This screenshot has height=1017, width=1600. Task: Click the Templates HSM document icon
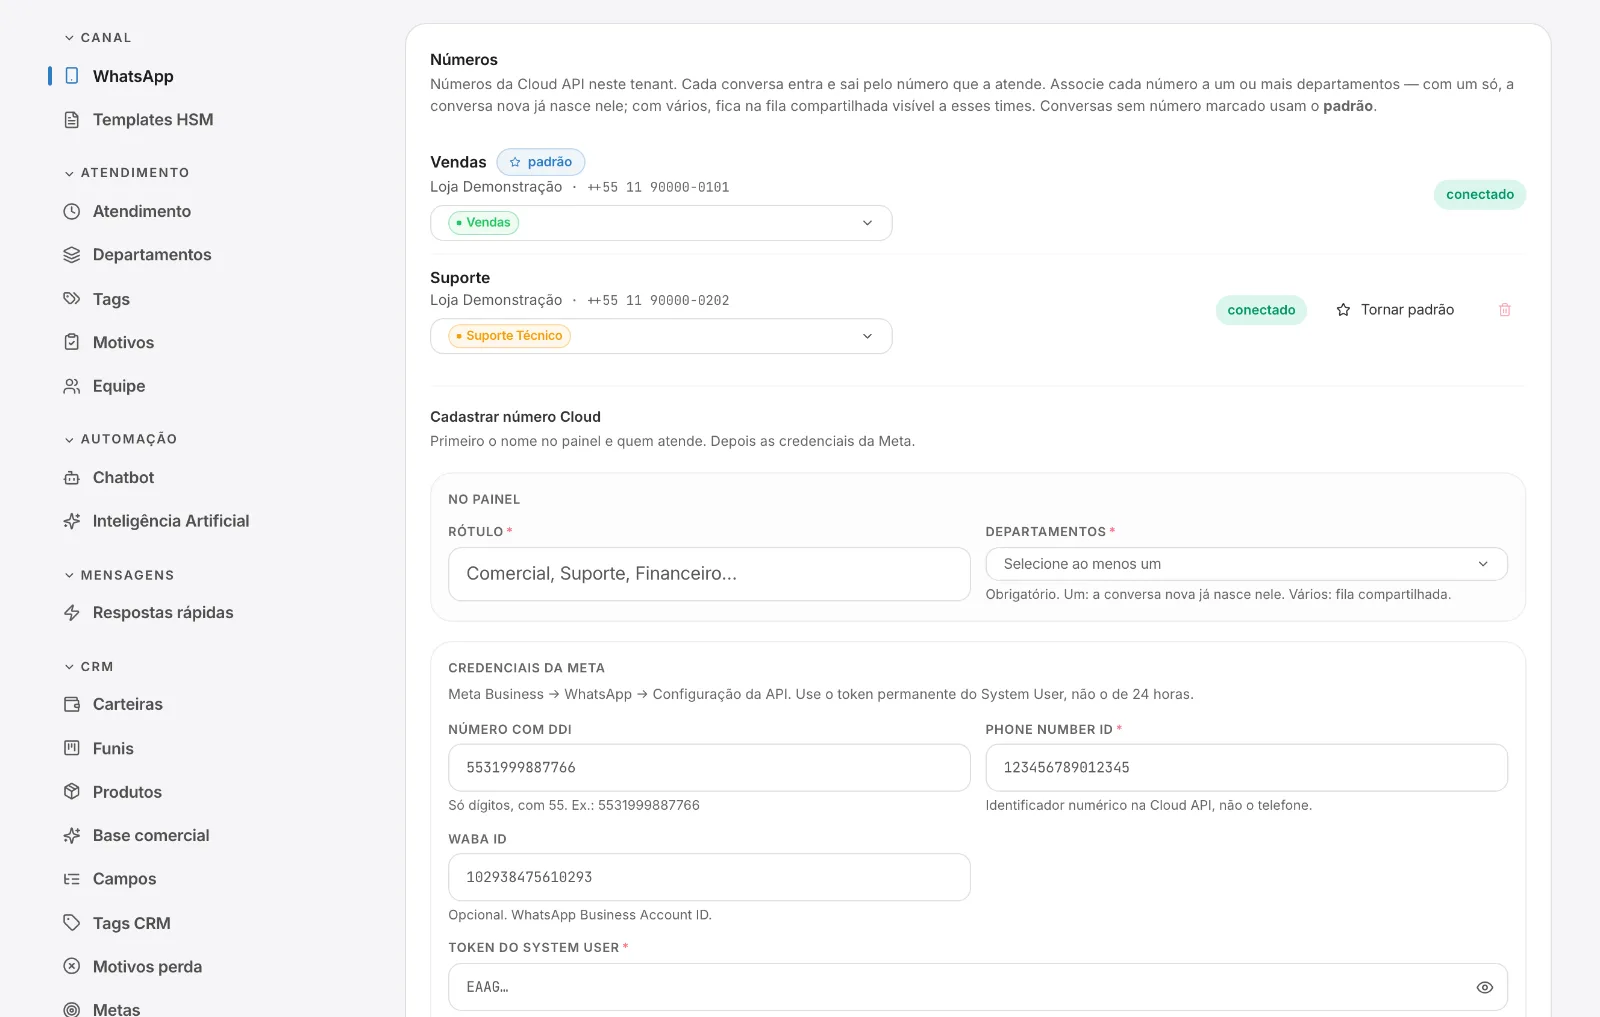coord(72,120)
